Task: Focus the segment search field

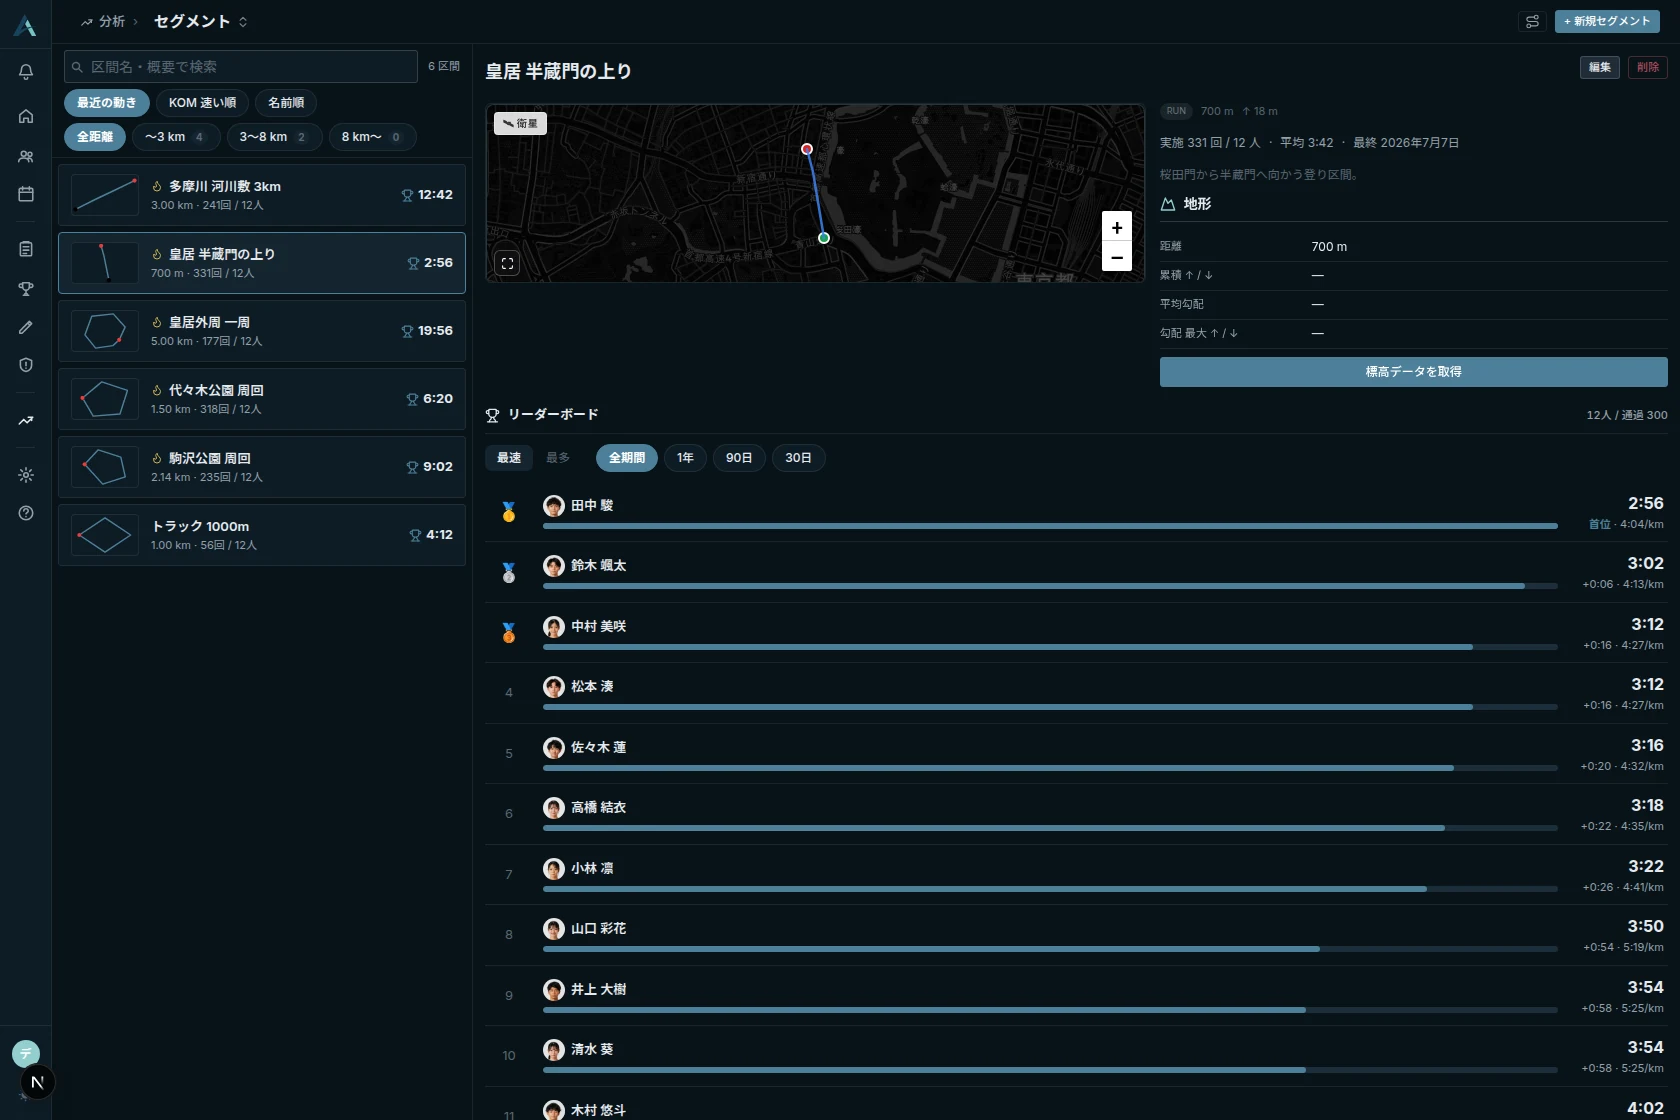Action: pos(241,67)
